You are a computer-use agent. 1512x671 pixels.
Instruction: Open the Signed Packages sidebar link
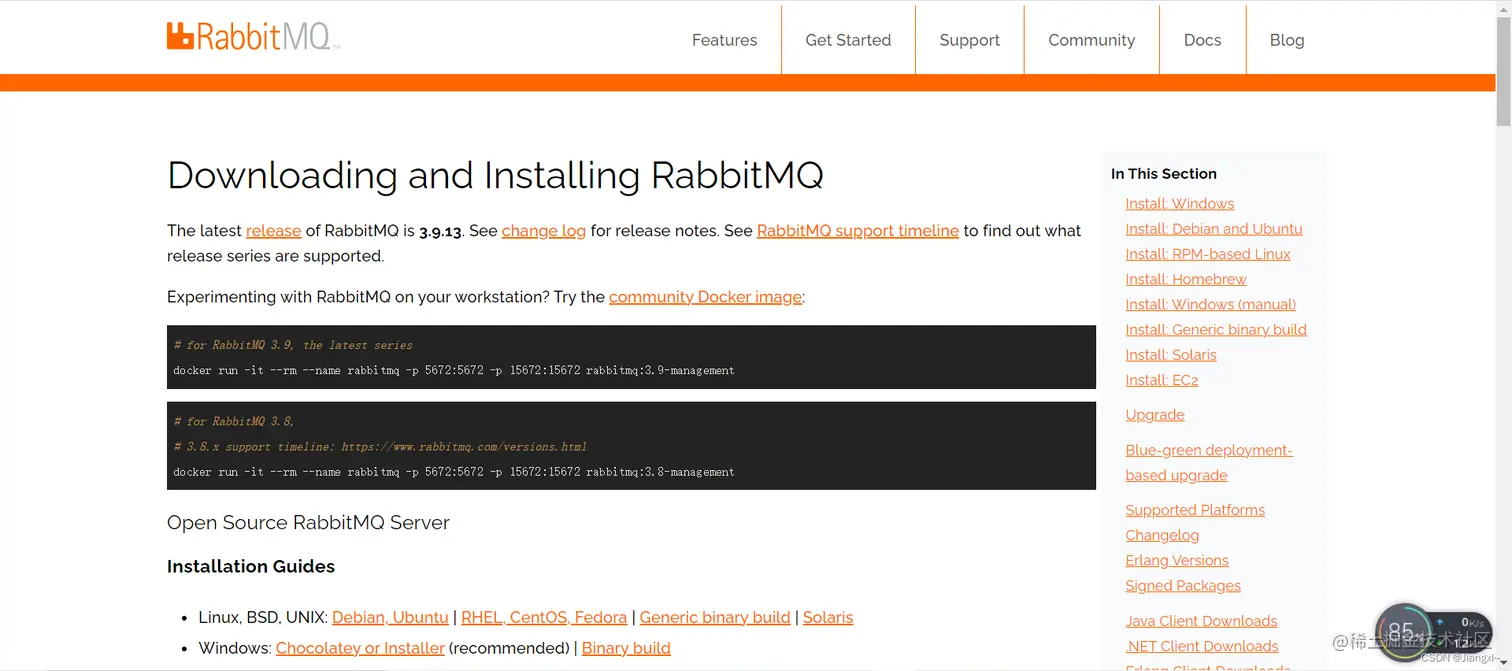[1183, 586]
